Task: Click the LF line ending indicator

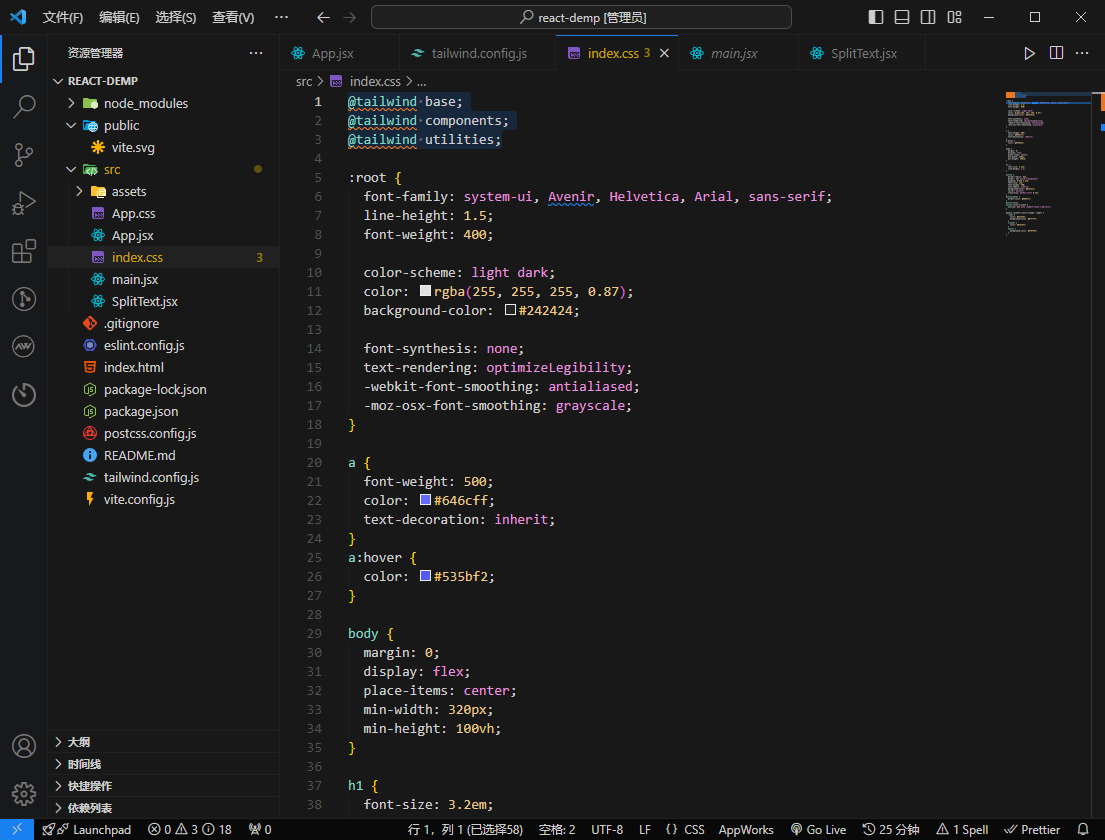Action: coord(645,829)
